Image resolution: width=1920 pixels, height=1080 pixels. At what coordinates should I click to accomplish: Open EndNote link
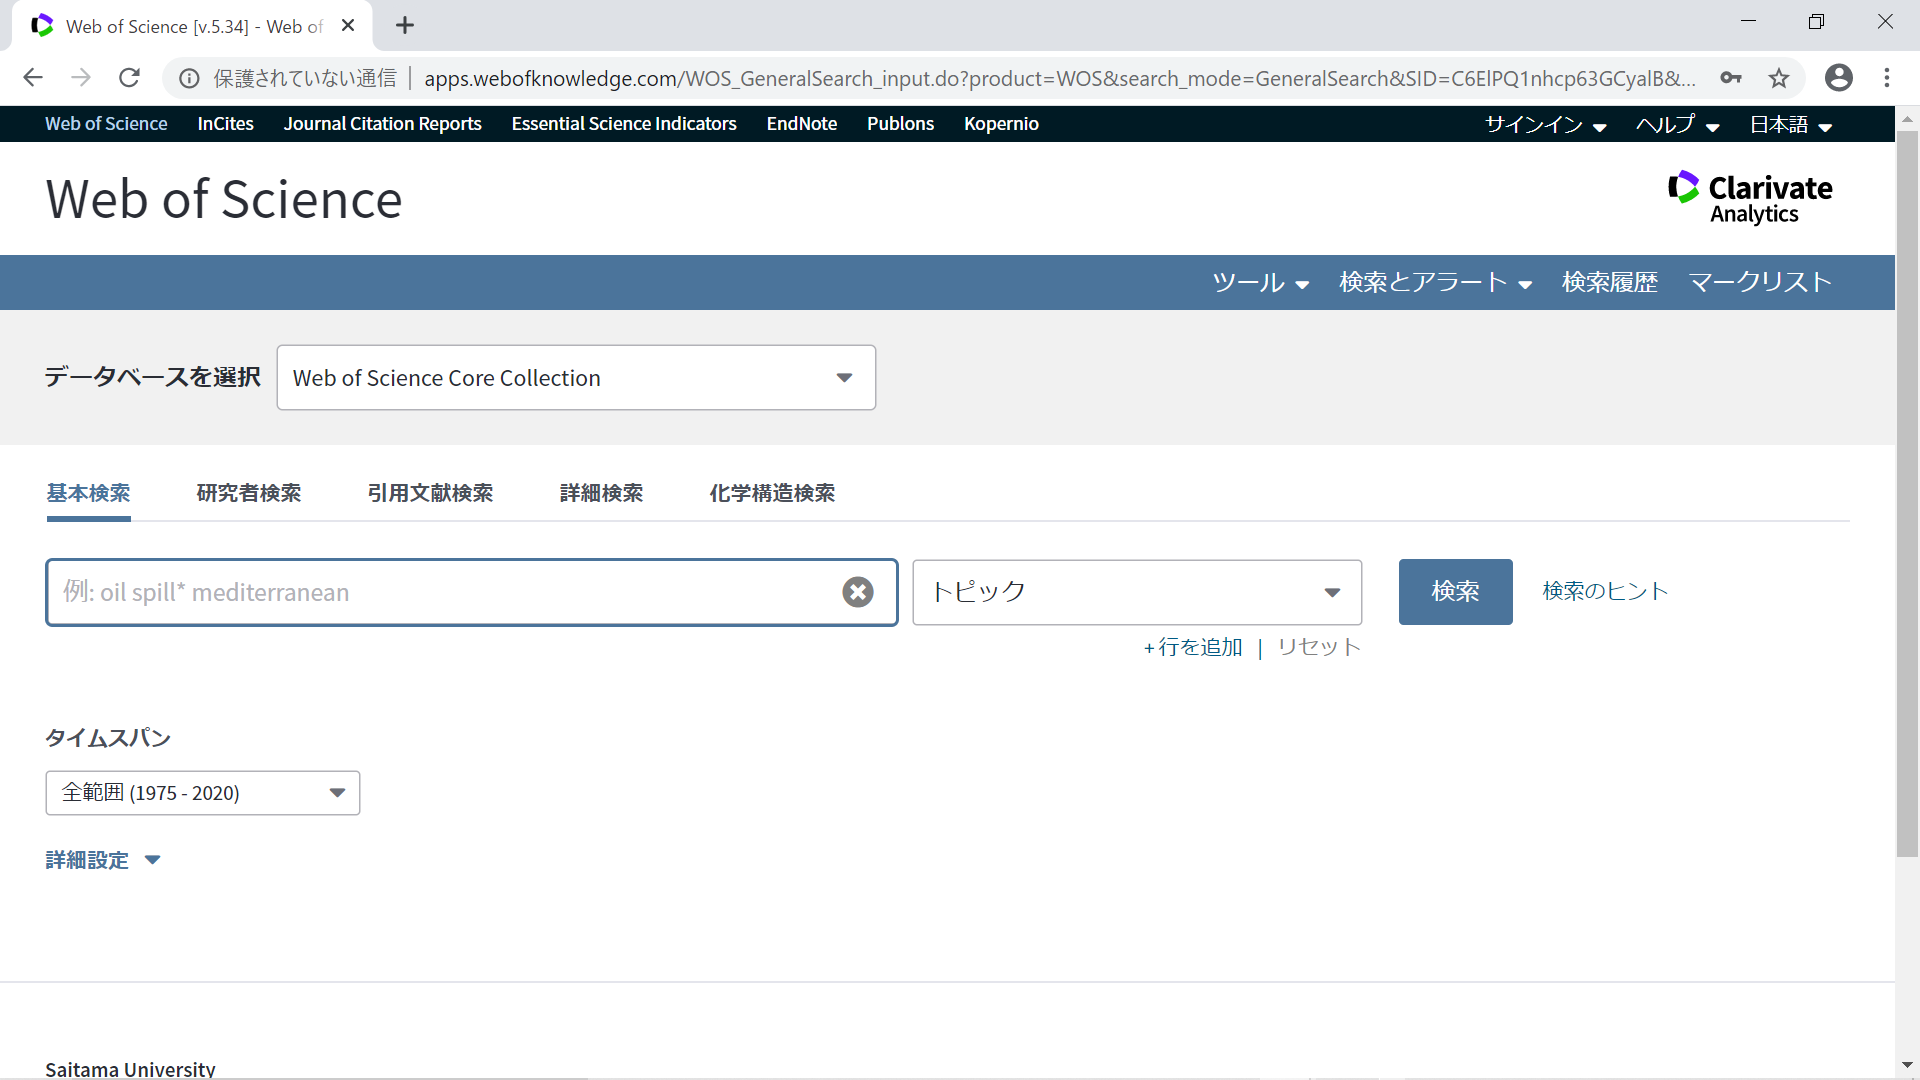click(x=801, y=124)
